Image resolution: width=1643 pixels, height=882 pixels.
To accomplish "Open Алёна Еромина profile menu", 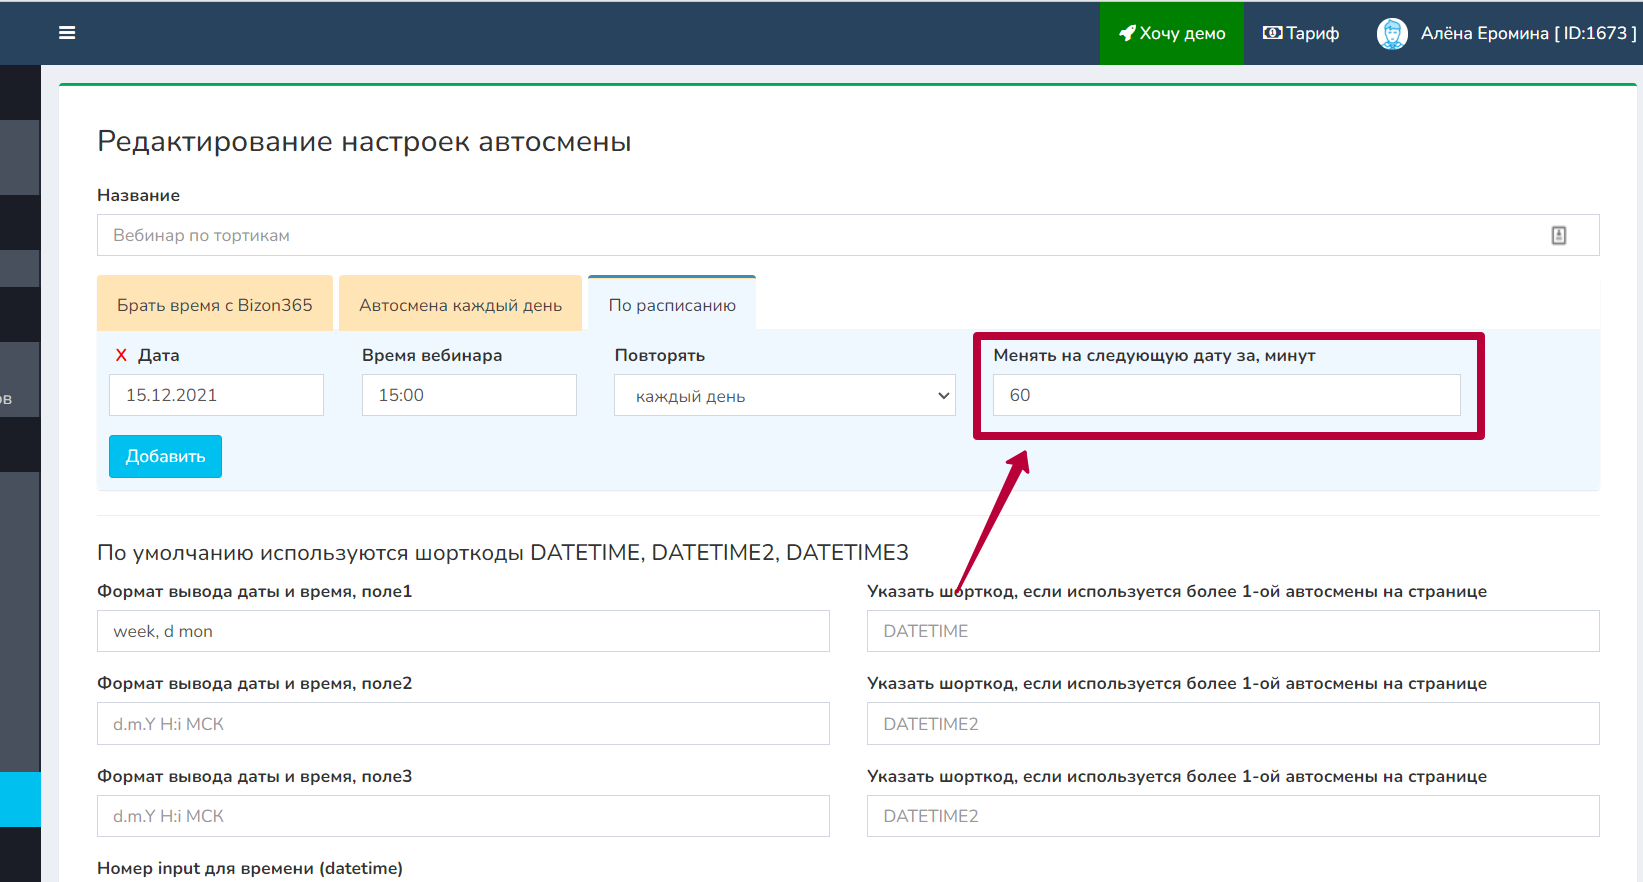I will tap(1527, 33).
